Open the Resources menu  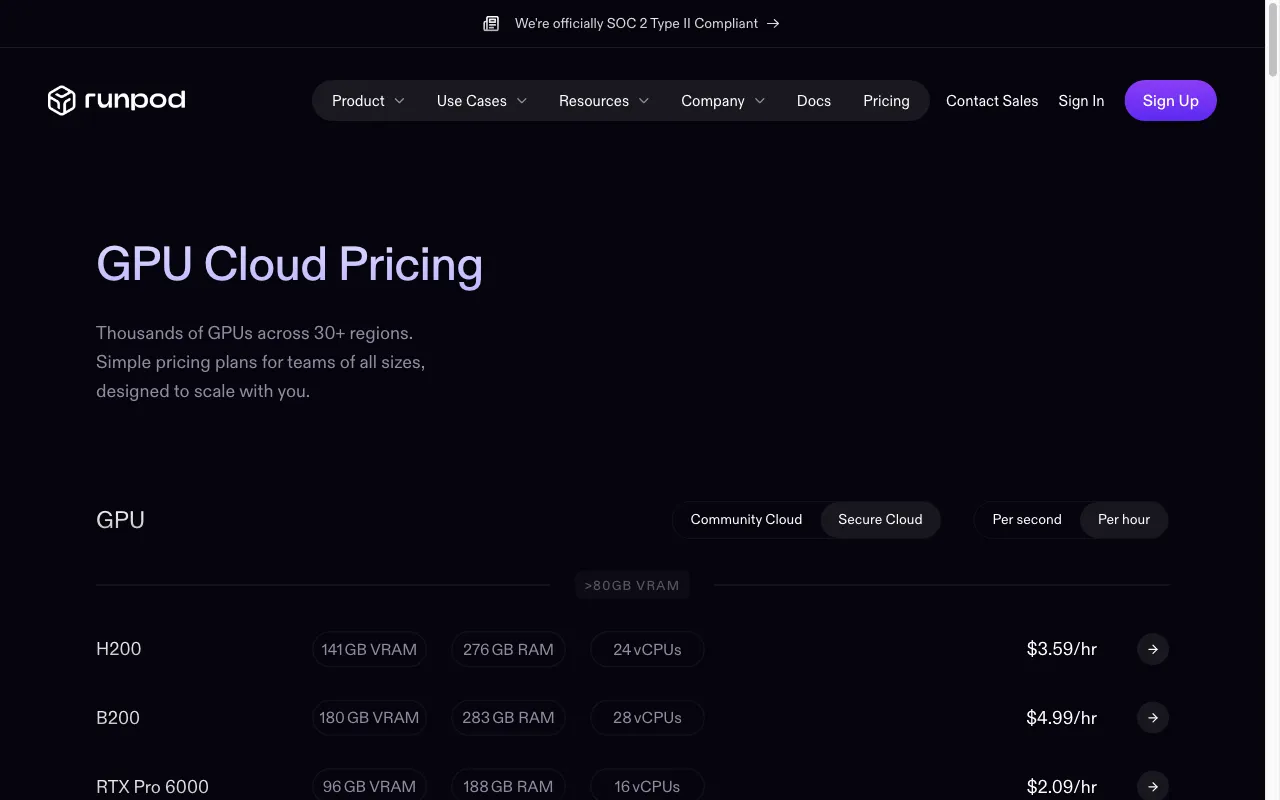604,101
